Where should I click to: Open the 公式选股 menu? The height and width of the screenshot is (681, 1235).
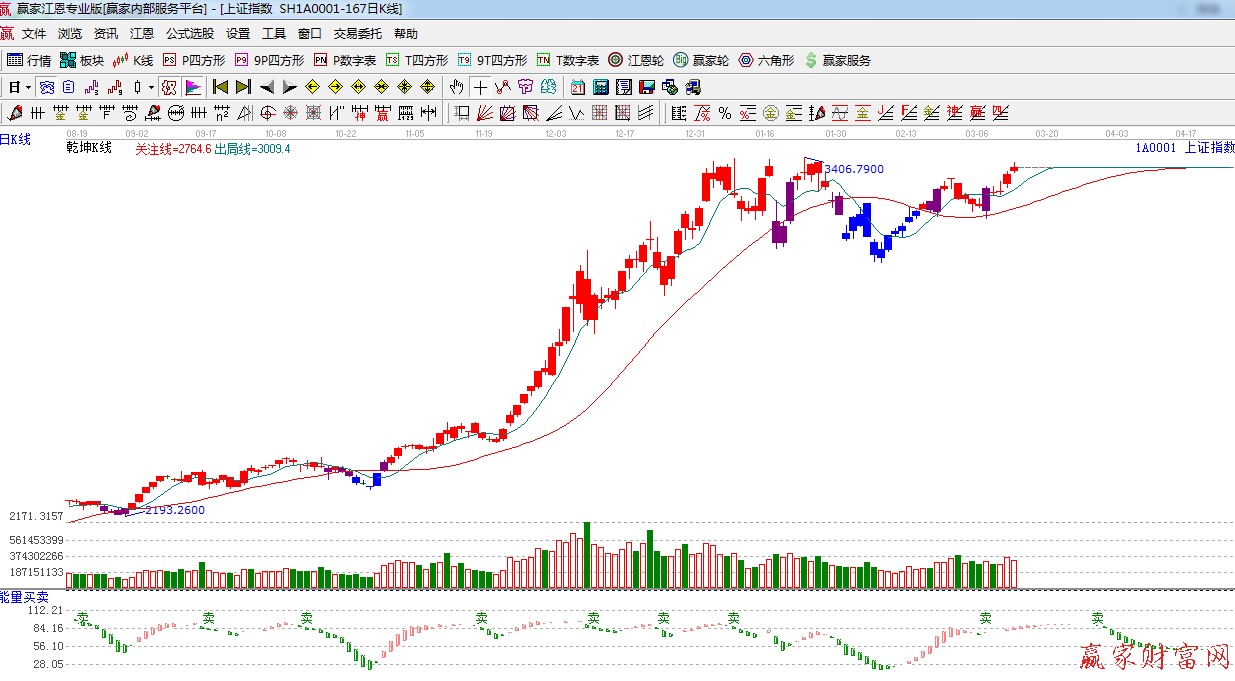click(x=190, y=34)
